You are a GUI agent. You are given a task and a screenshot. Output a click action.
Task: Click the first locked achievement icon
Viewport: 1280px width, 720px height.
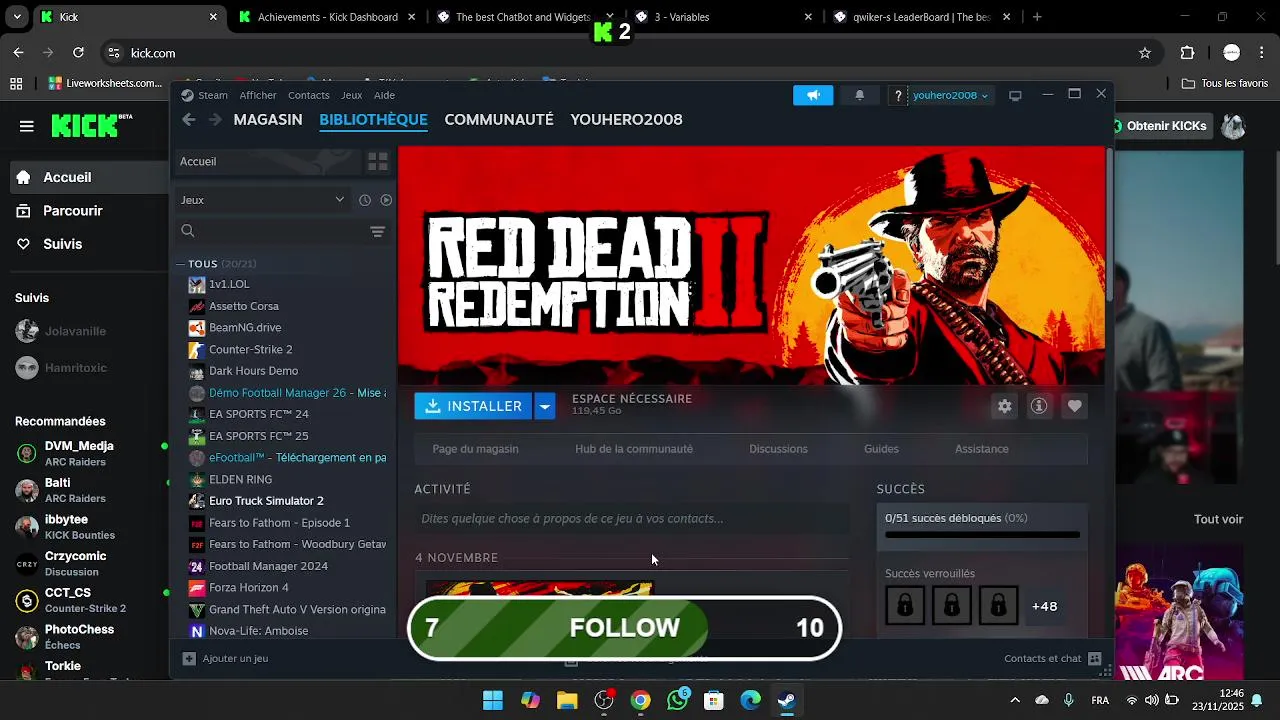point(905,606)
